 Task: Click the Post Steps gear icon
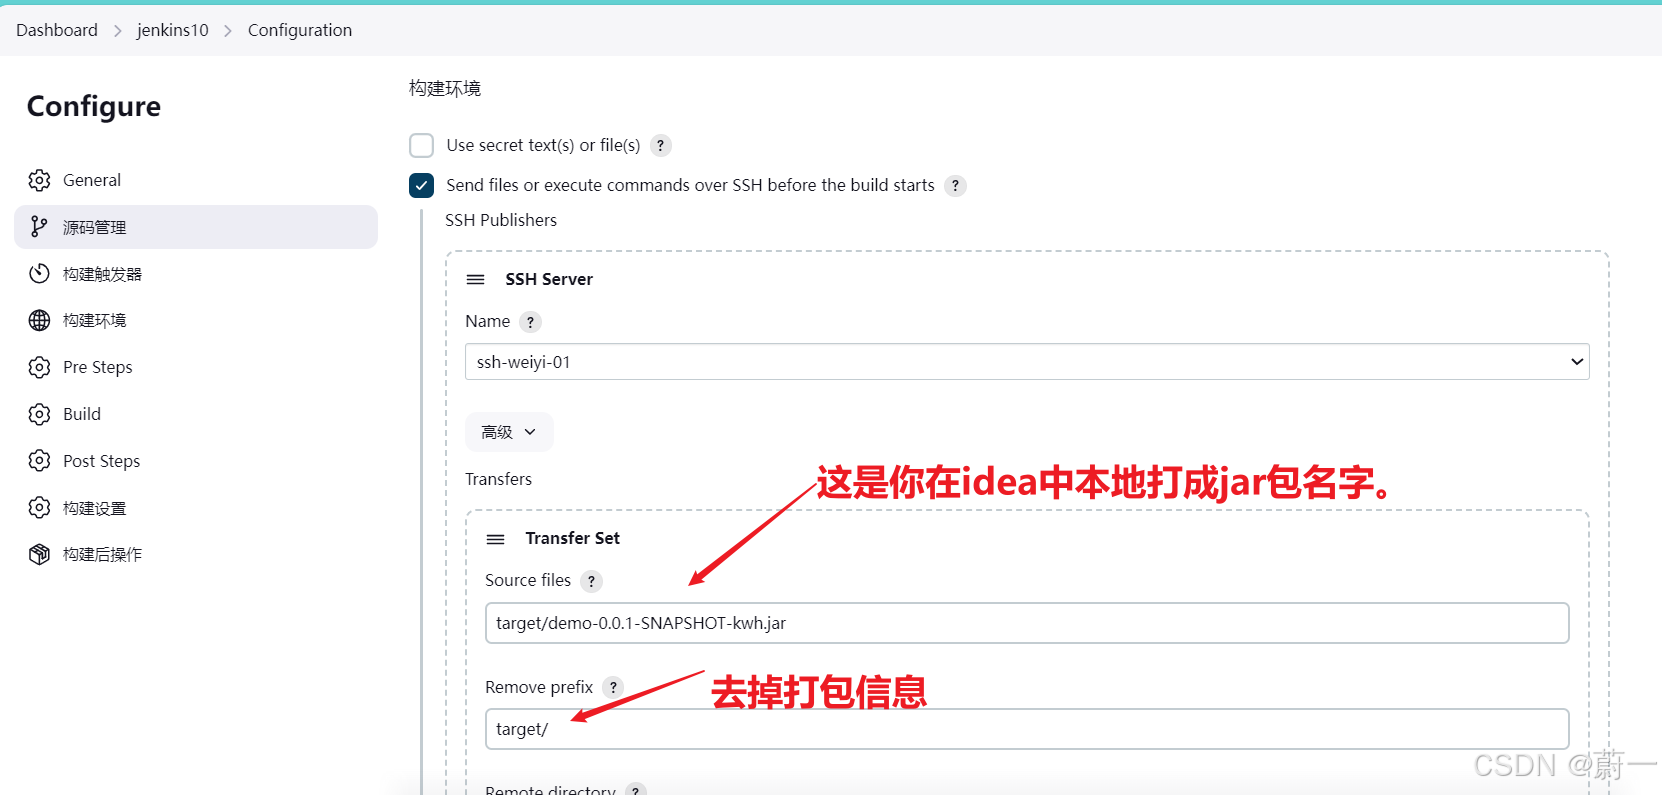39,461
